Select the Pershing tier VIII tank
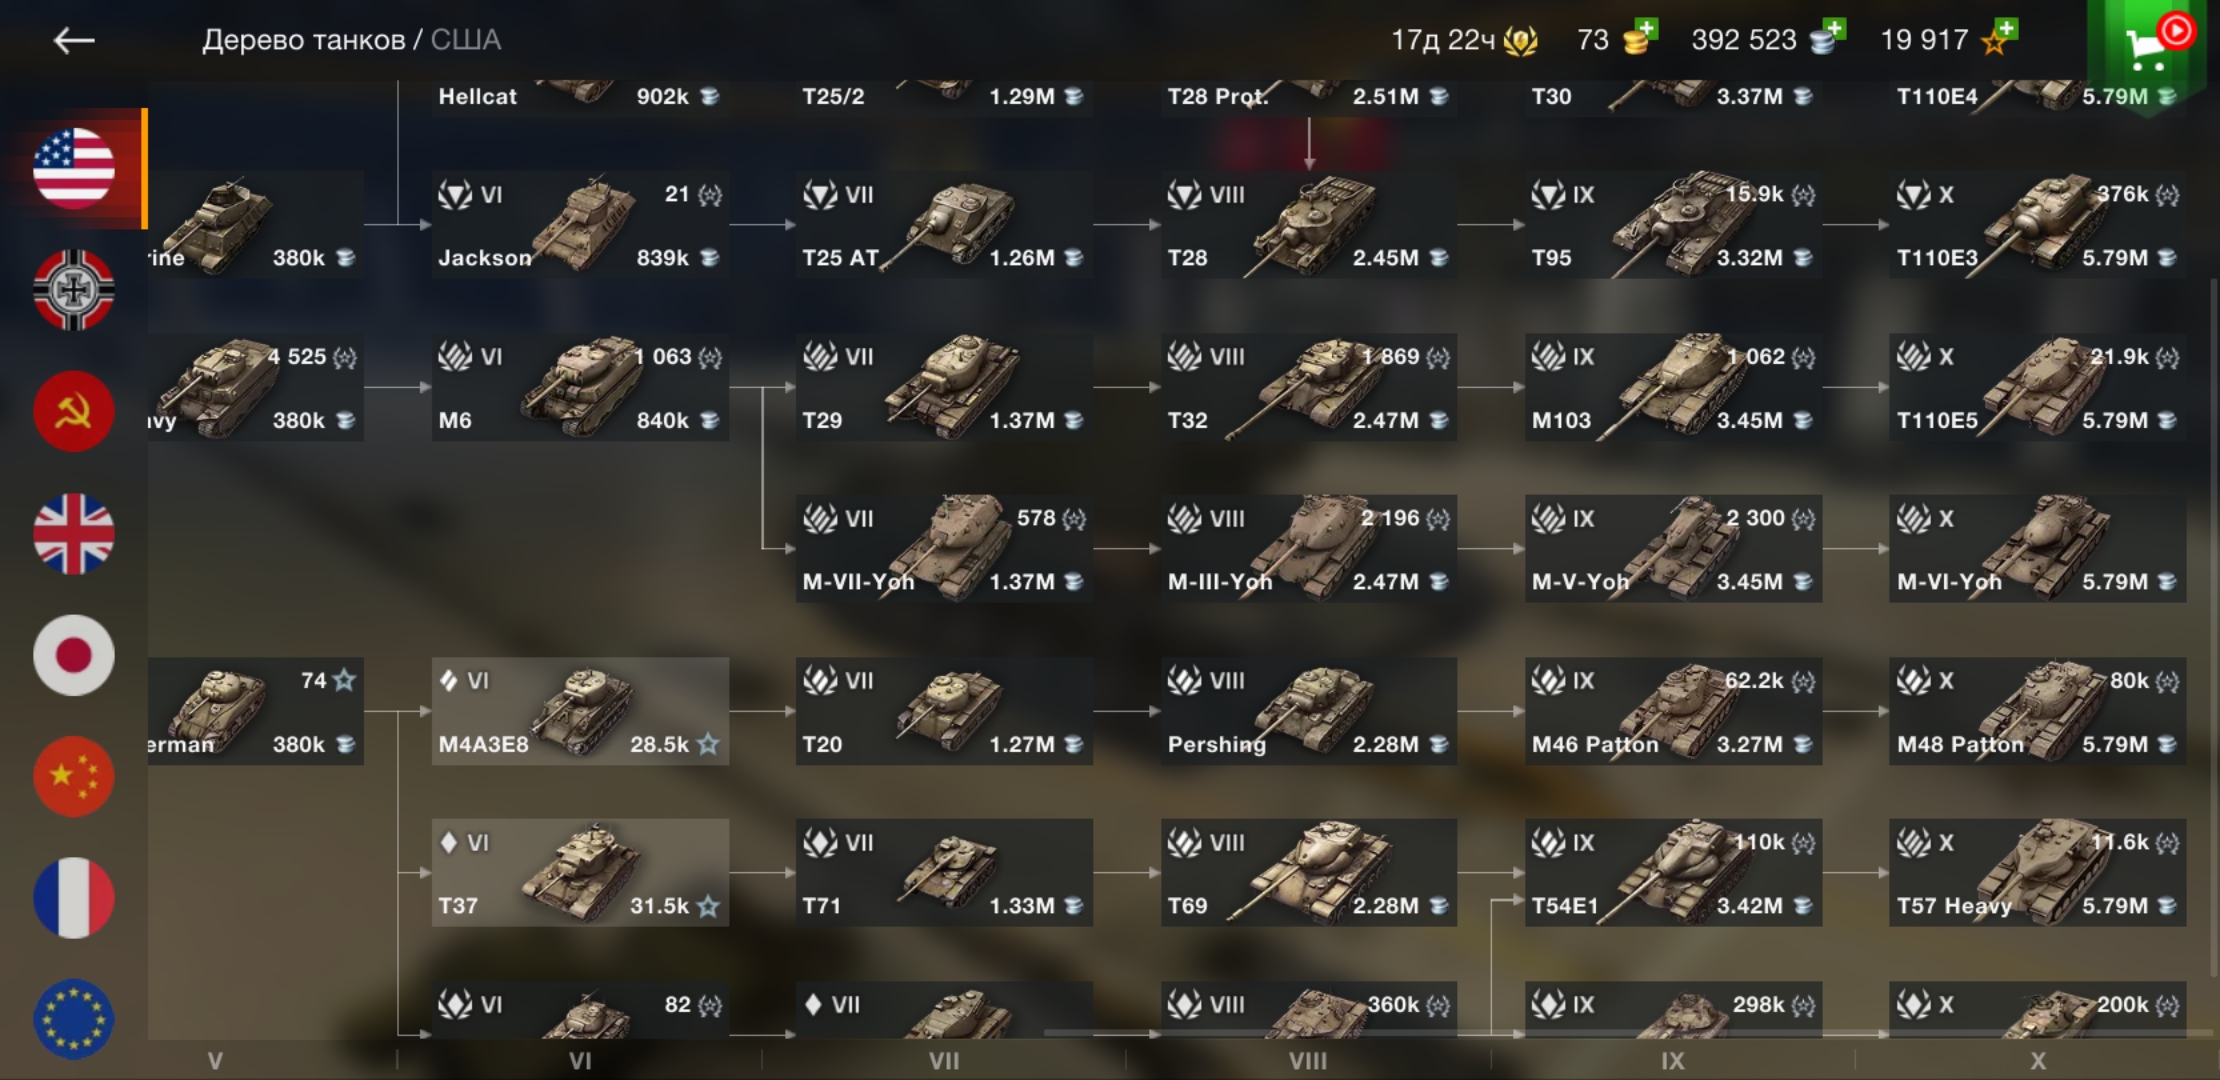2220x1080 pixels. point(1308,711)
